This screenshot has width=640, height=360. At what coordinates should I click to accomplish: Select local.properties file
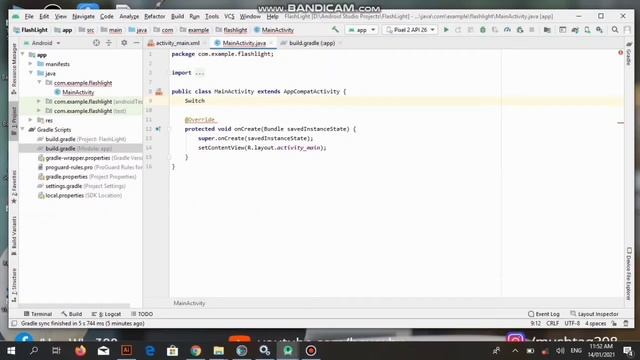pos(81,195)
